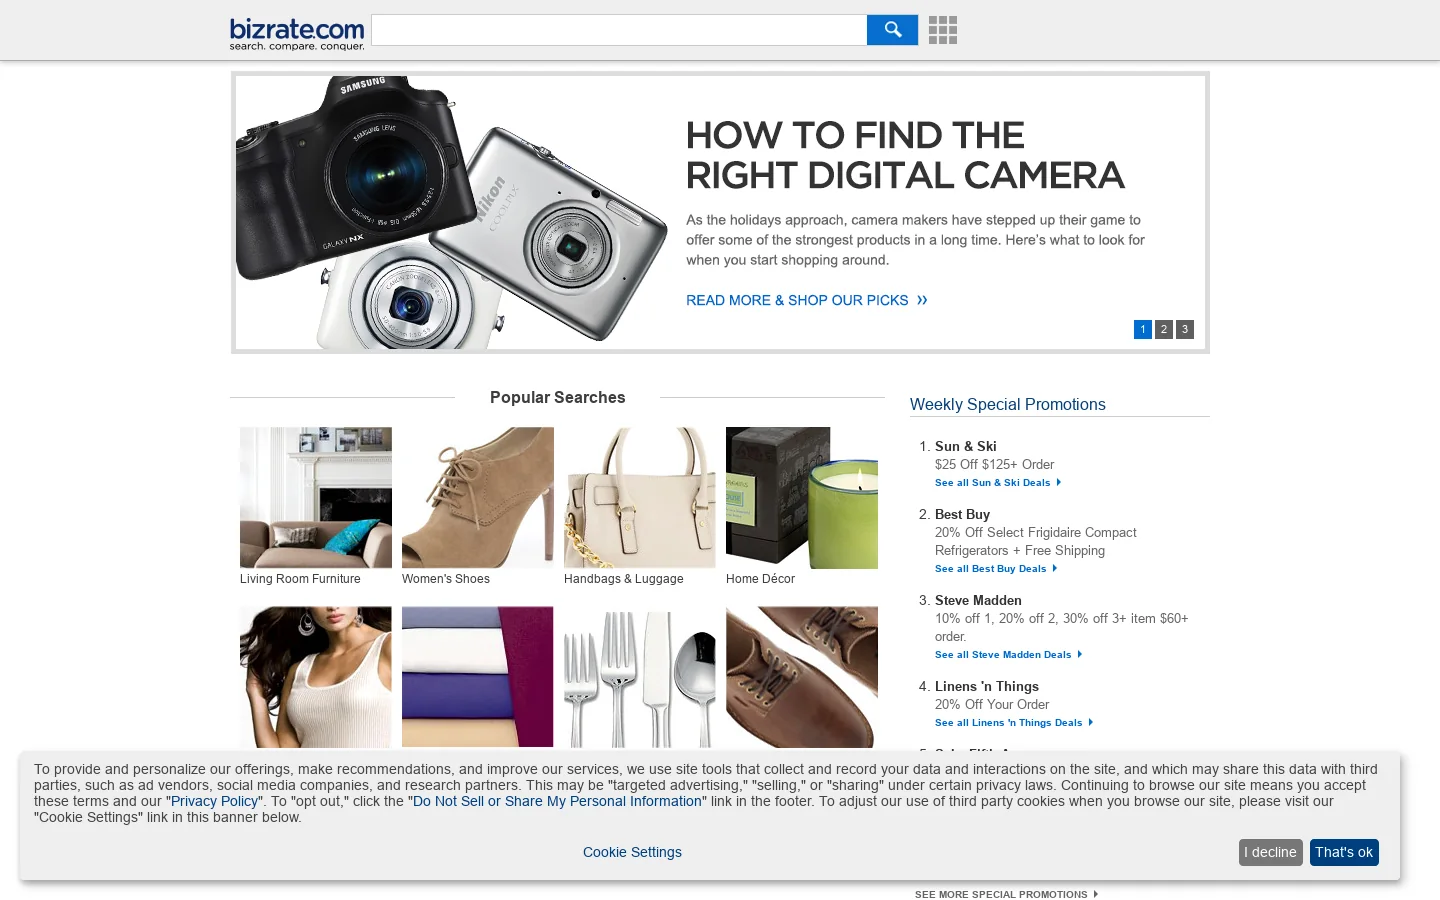Viewport: 1440px width, 900px height.
Task: Click See all Linens 'n Things Deals
Action: pos(1014,723)
